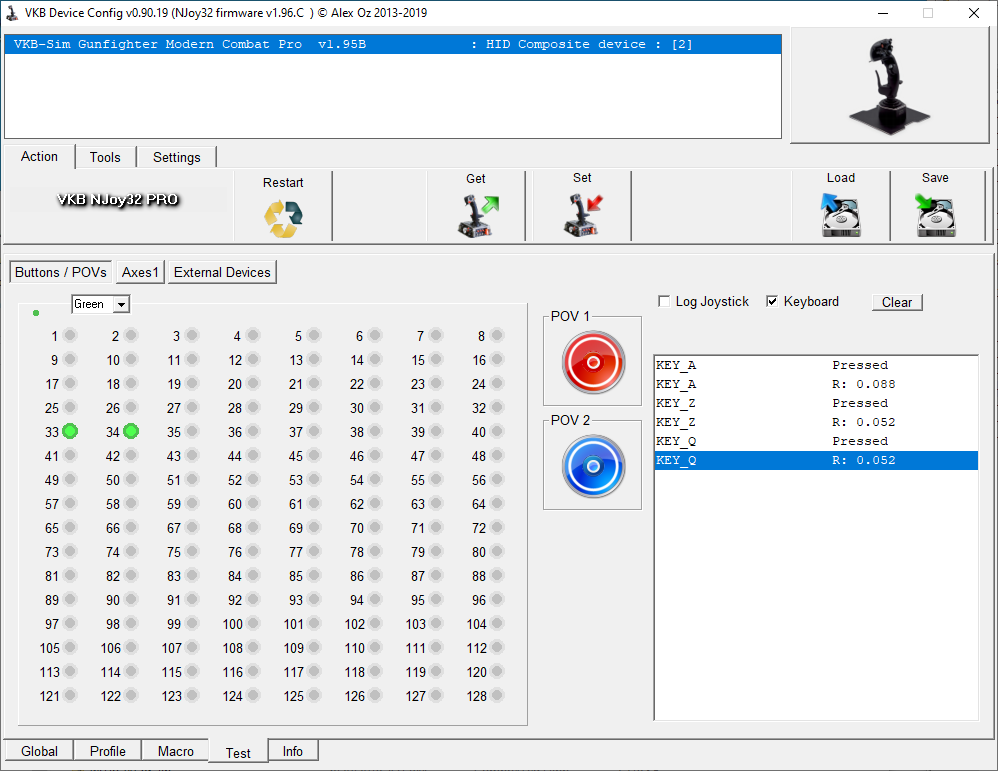Click the blue POV 2 indicator
Screen dimensions: 998x771
coord(593,466)
